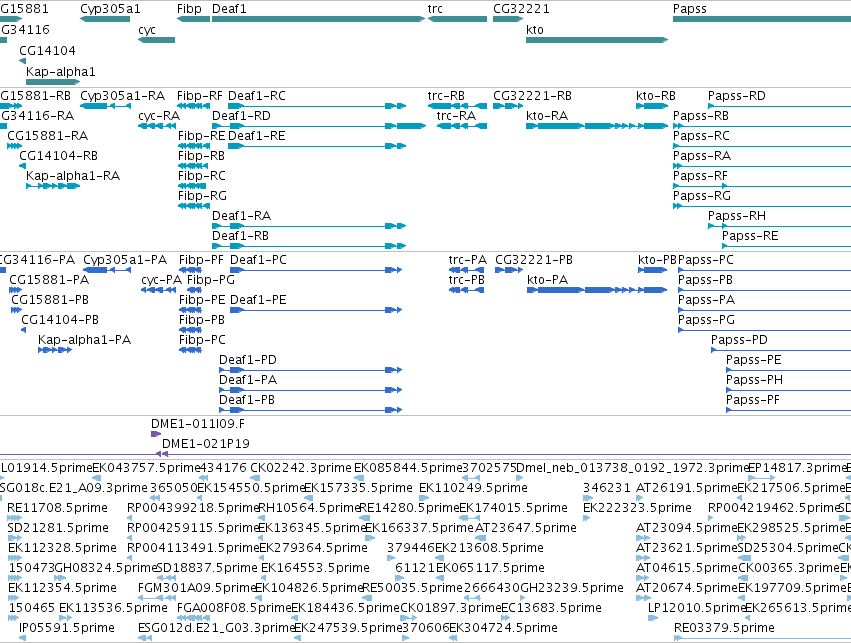851x643 pixels.
Task: Click the CG32221 gene label
Action: coord(521,9)
